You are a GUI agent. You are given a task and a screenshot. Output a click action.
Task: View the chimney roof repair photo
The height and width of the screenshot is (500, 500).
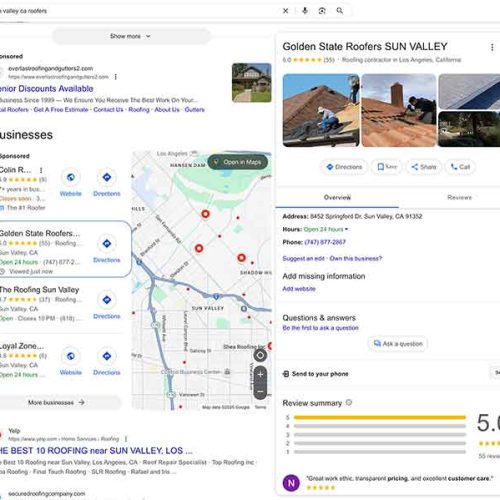pos(399,110)
